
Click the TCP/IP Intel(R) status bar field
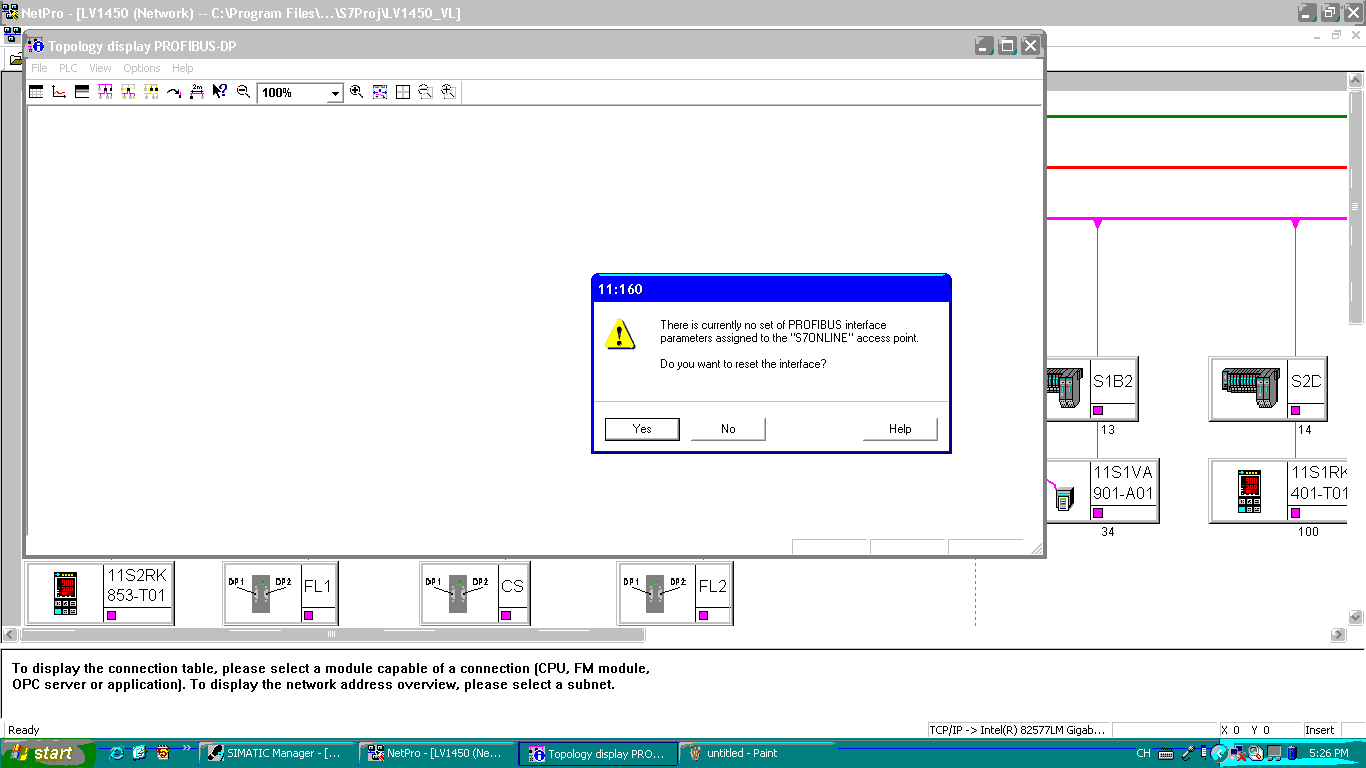point(1018,730)
